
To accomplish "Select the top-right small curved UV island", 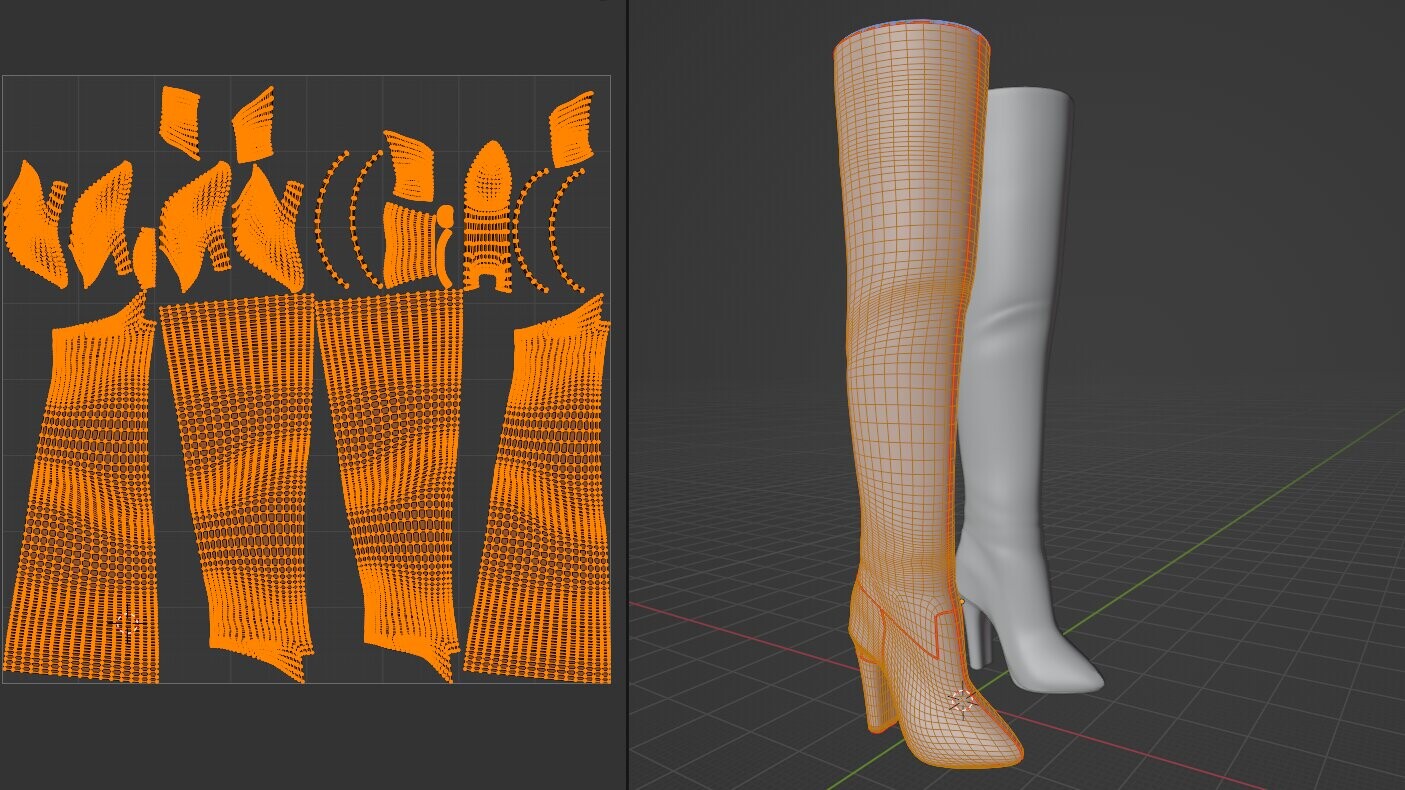I will [572, 128].
